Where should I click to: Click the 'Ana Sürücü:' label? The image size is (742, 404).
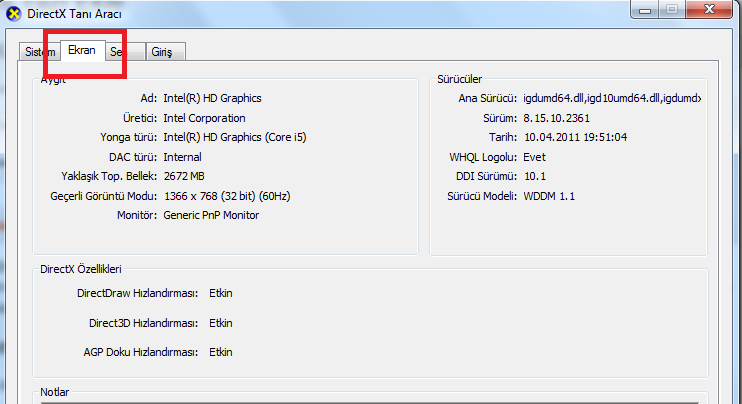coord(487,98)
